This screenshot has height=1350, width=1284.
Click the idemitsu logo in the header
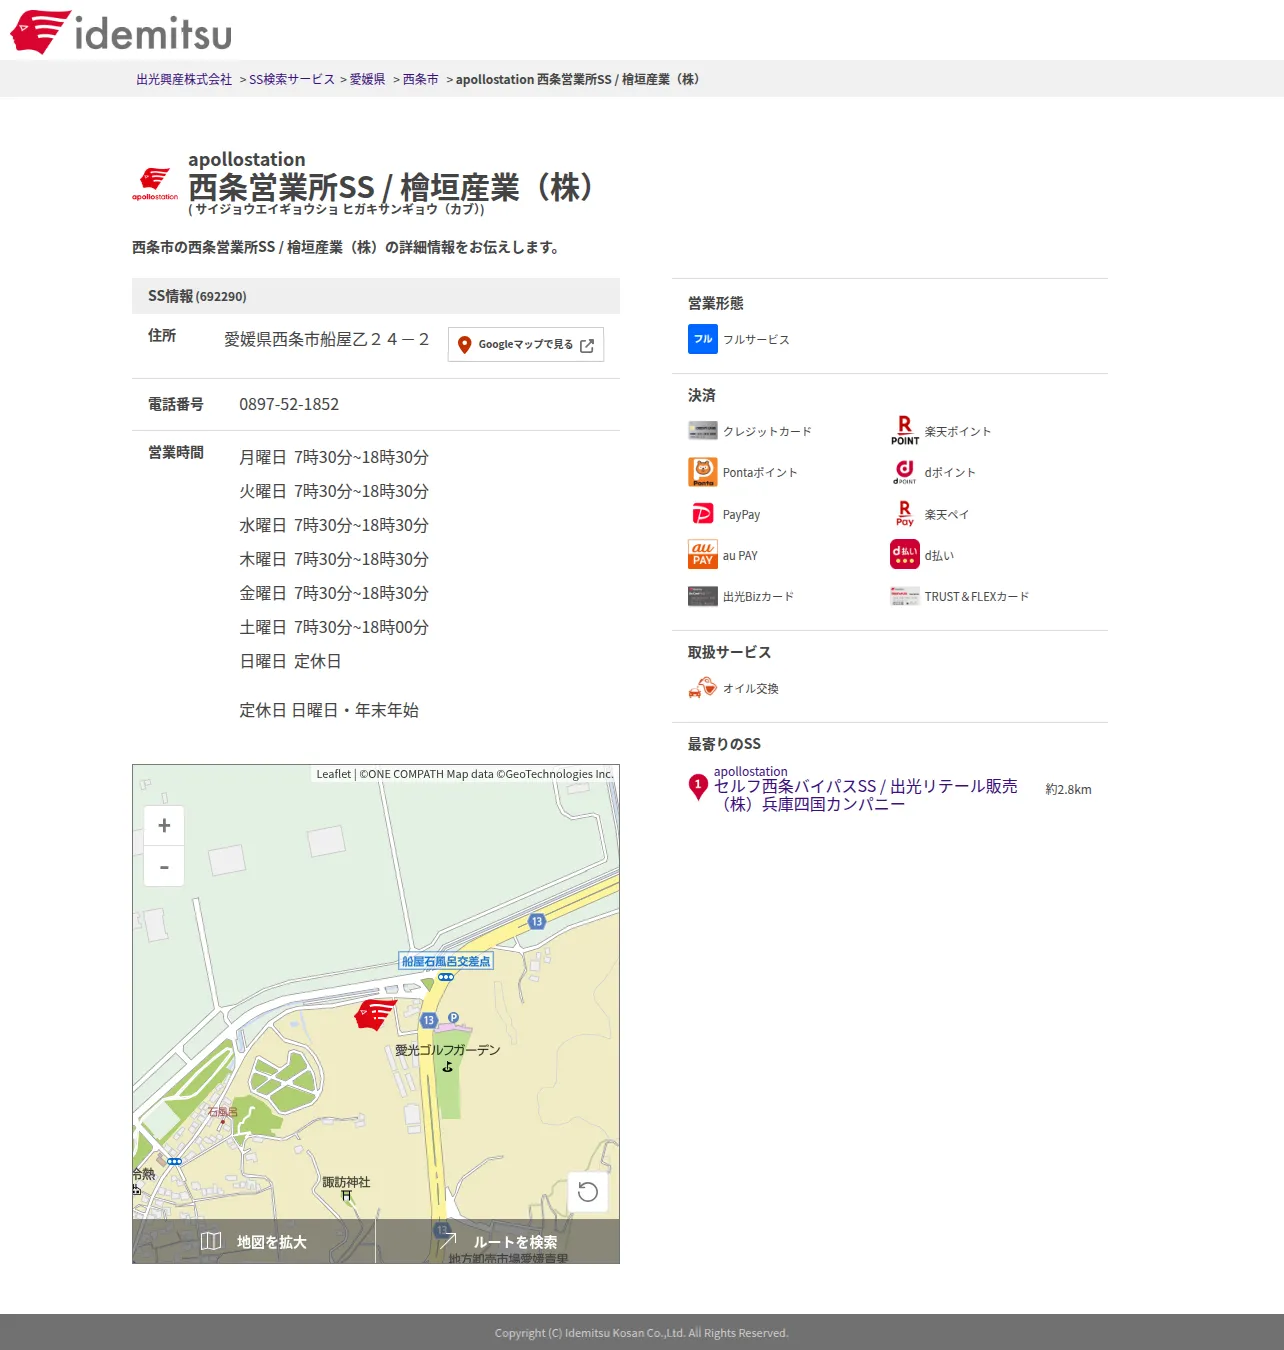121,32
